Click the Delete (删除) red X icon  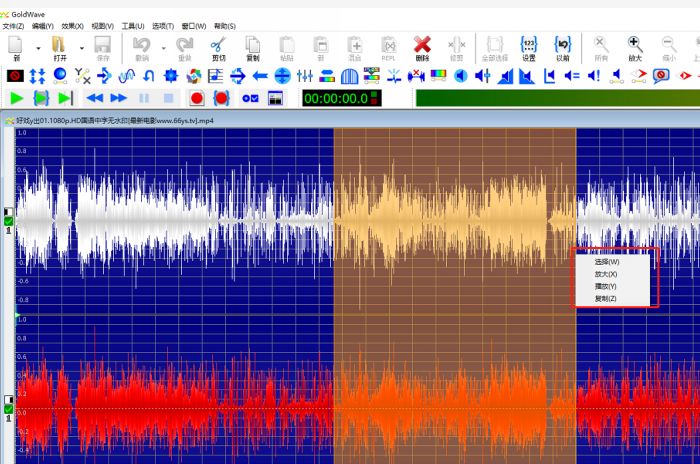pos(422,46)
